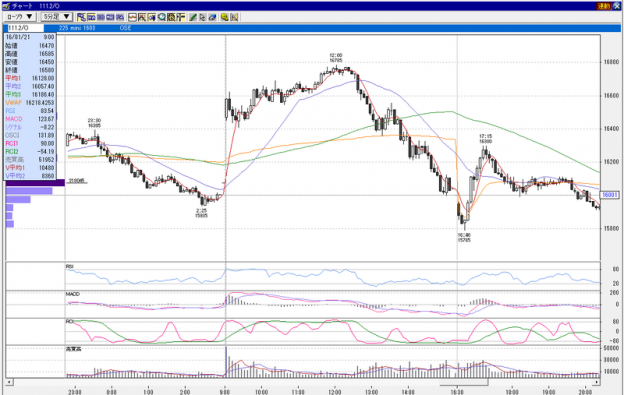This screenshot has width=624, height=395.
Task: Click the 12:00 high price marker
Action: pos(335,58)
